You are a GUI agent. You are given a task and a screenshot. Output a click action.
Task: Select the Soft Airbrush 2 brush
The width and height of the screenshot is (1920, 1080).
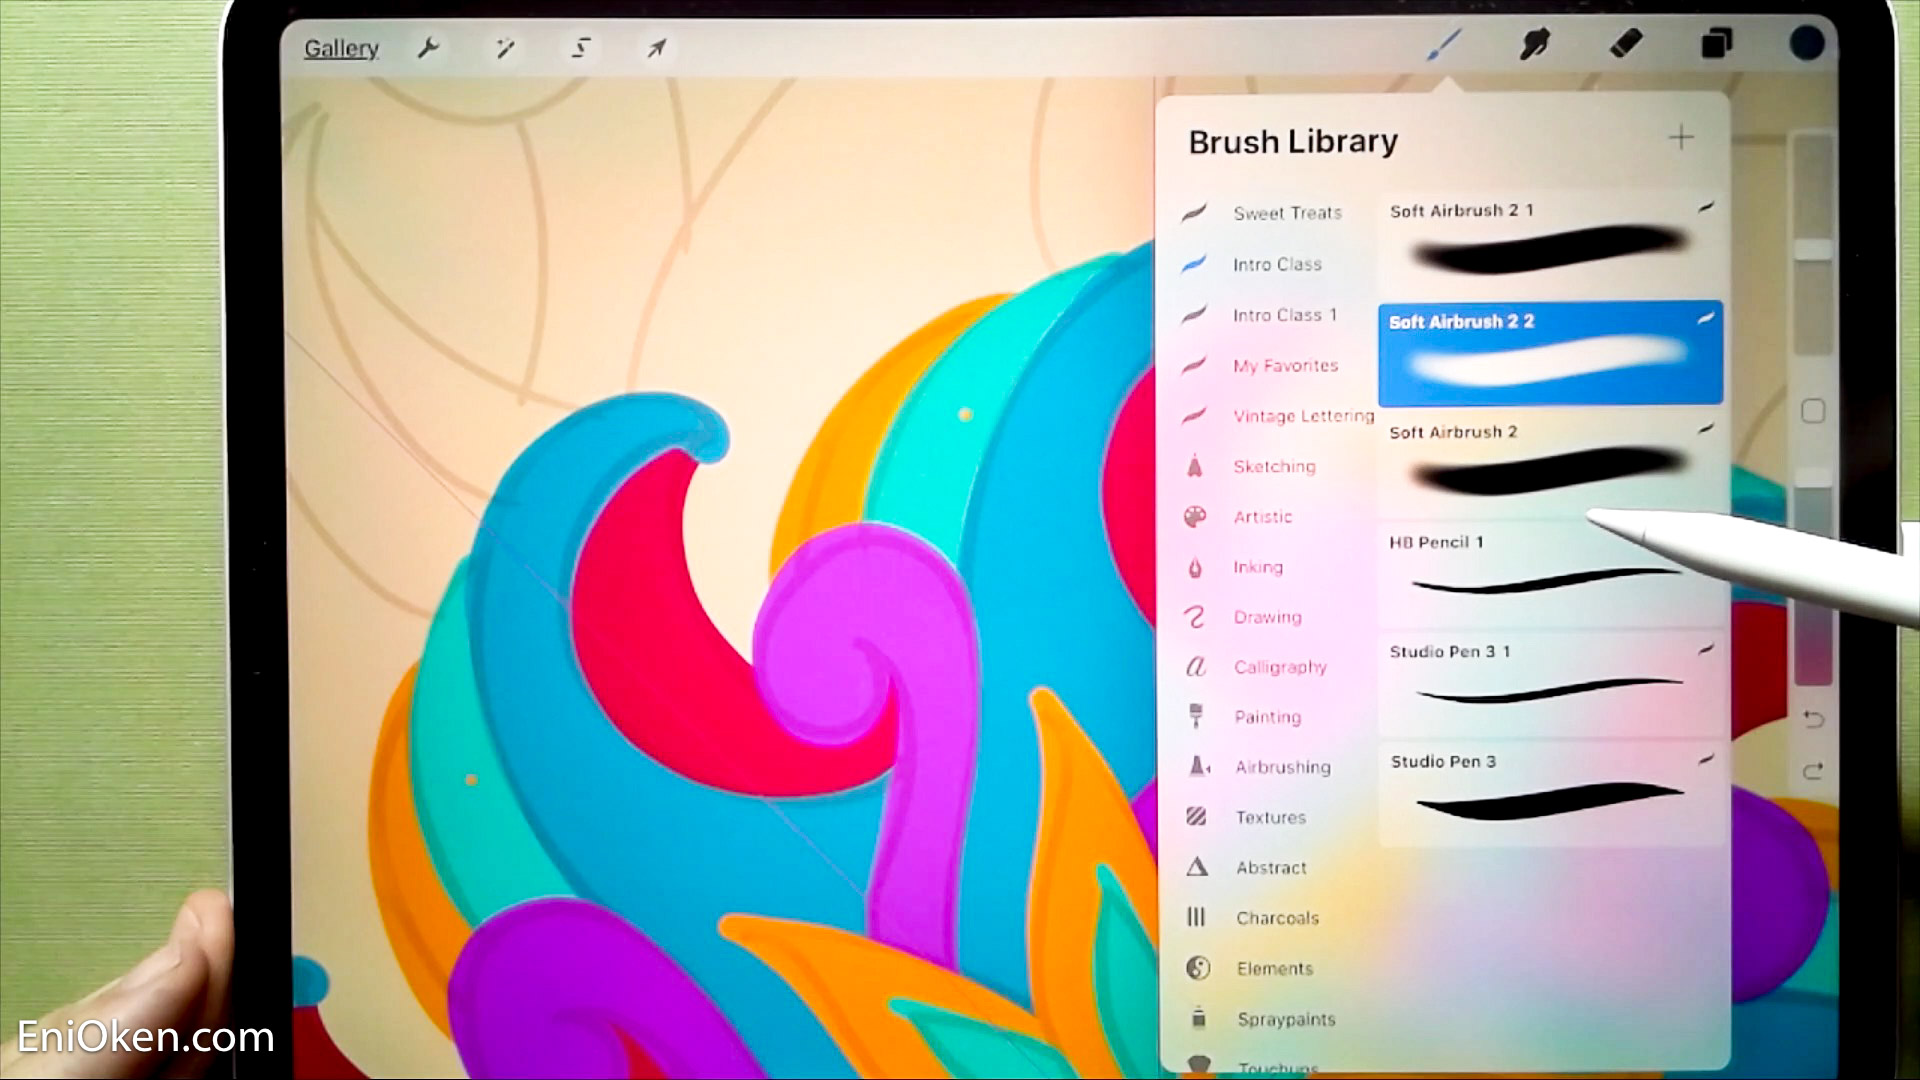click(x=1550, y=463)
